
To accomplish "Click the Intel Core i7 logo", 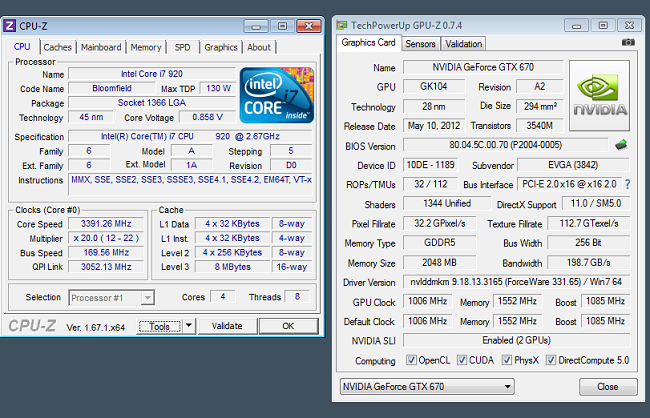I will coord(276,95).
